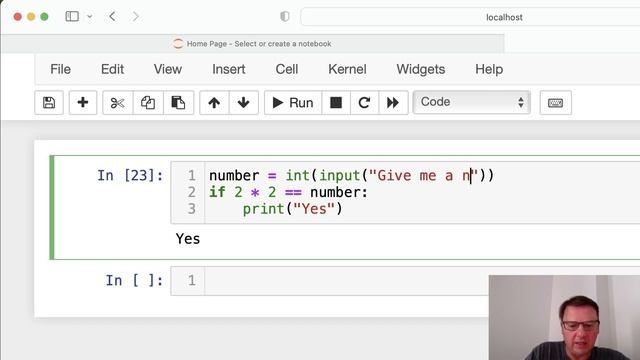This screenshot has height=360, width=640.
Task: Open the privacy report shield icon
Action: tap(284, 16)
